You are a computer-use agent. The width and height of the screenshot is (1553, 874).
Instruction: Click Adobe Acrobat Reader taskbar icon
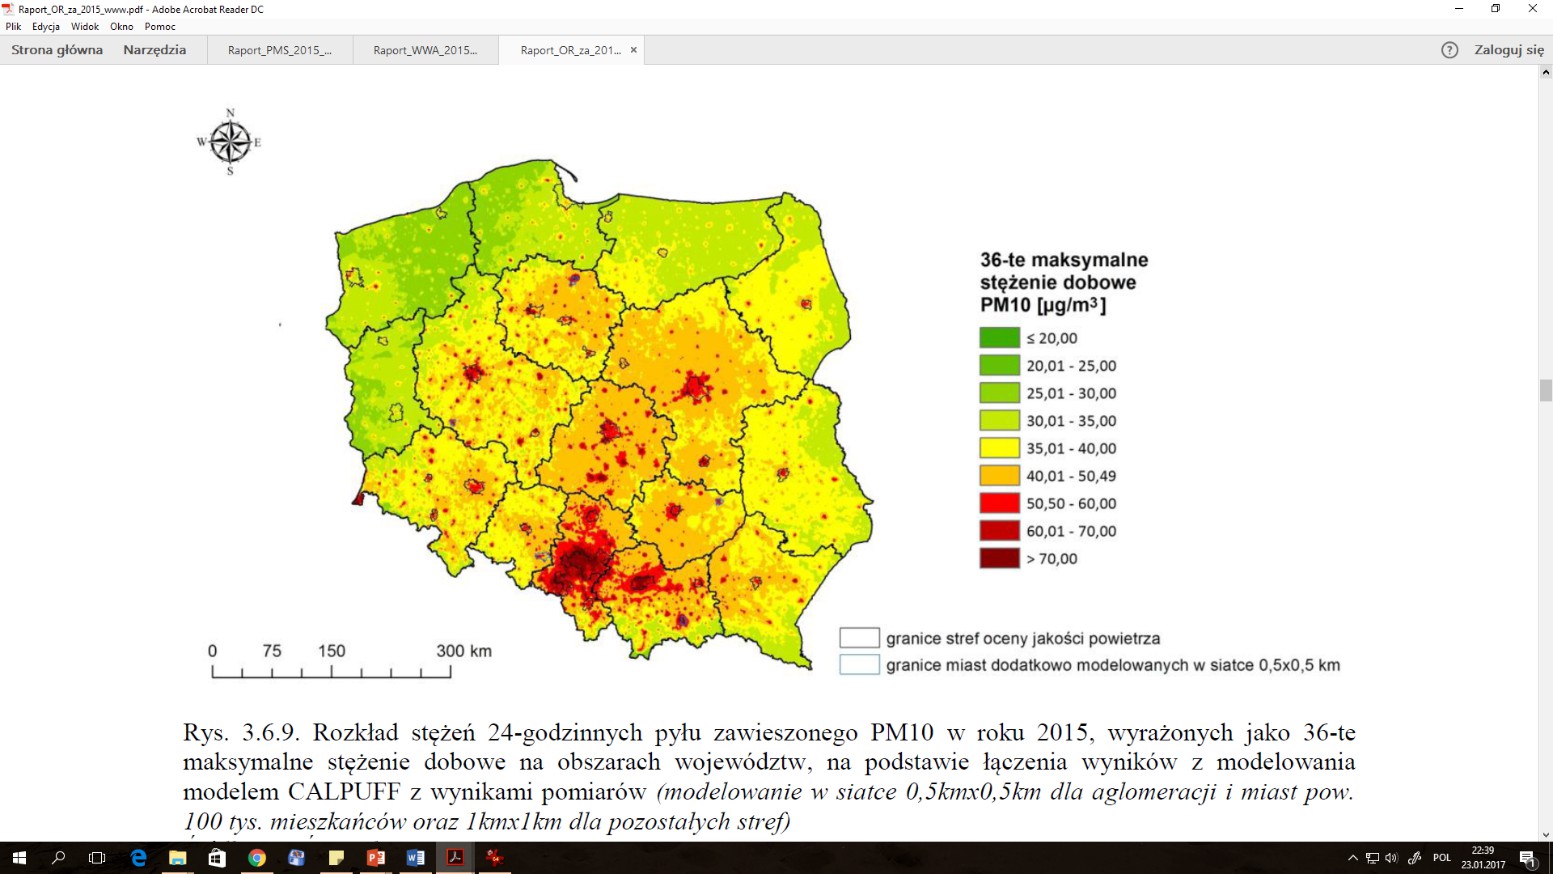455,858
